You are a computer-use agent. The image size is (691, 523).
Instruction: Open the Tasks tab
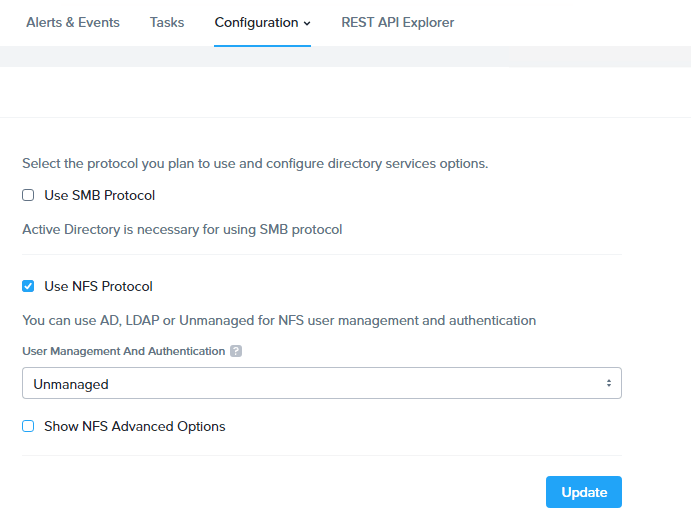point(167,22)
